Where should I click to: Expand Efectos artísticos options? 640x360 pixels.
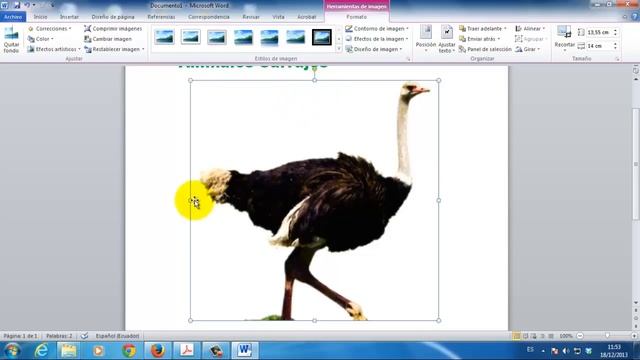[x=54, y=49]
